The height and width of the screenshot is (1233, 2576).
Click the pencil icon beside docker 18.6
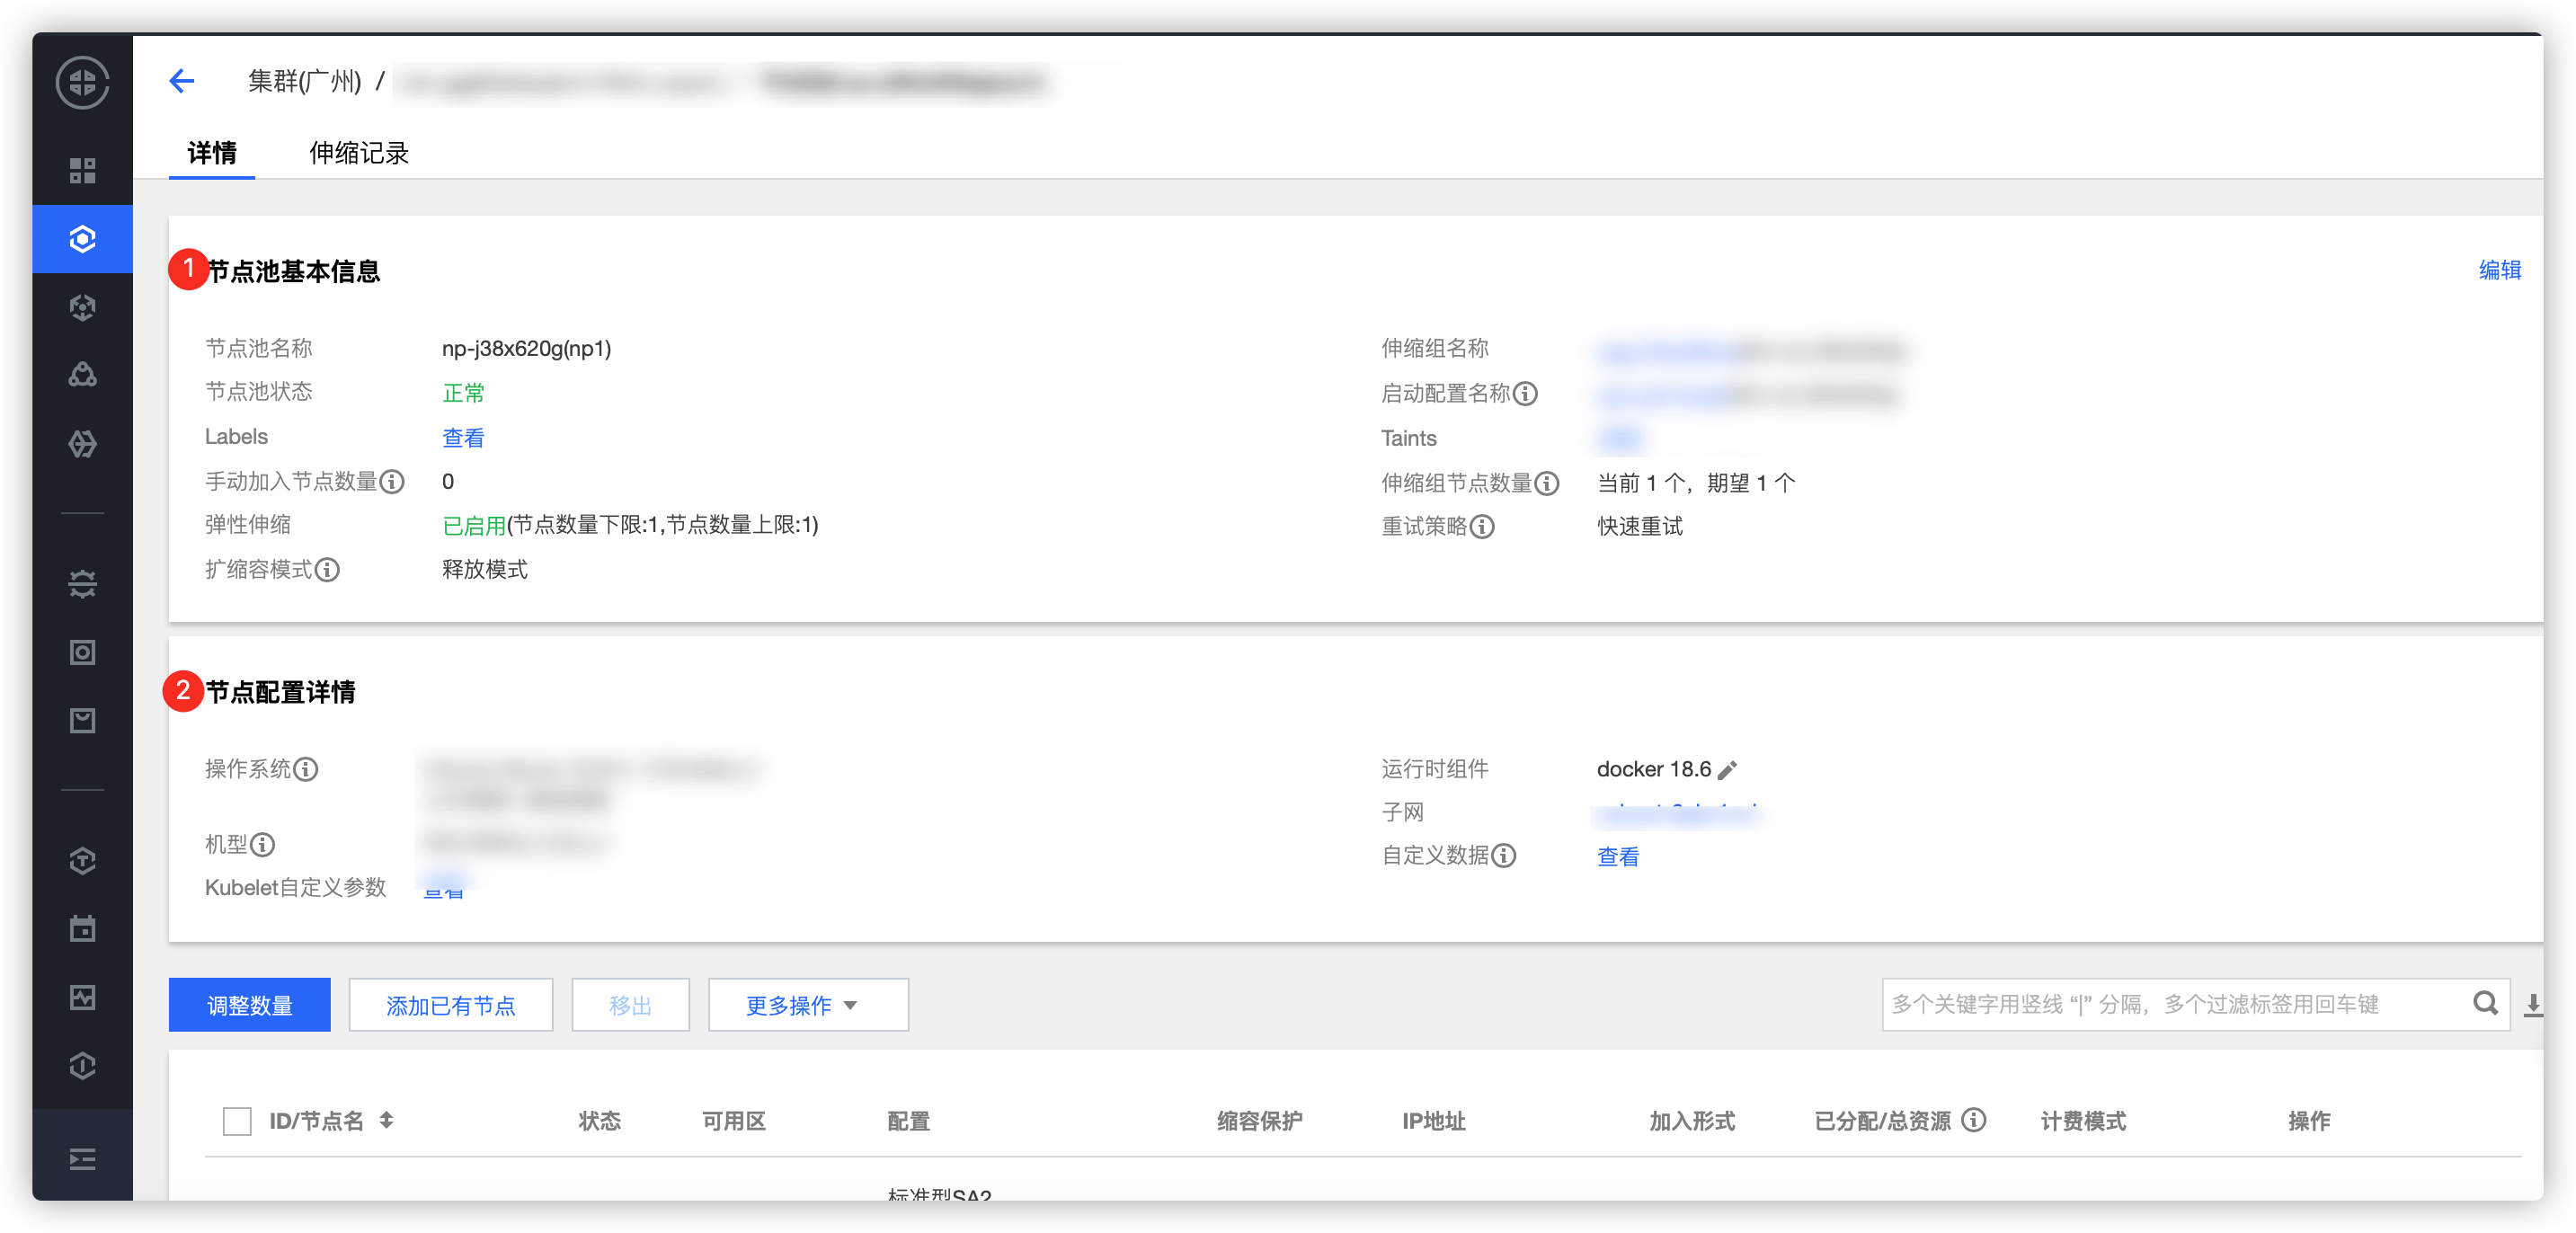pyautogui.click(x=1727, y=770)
